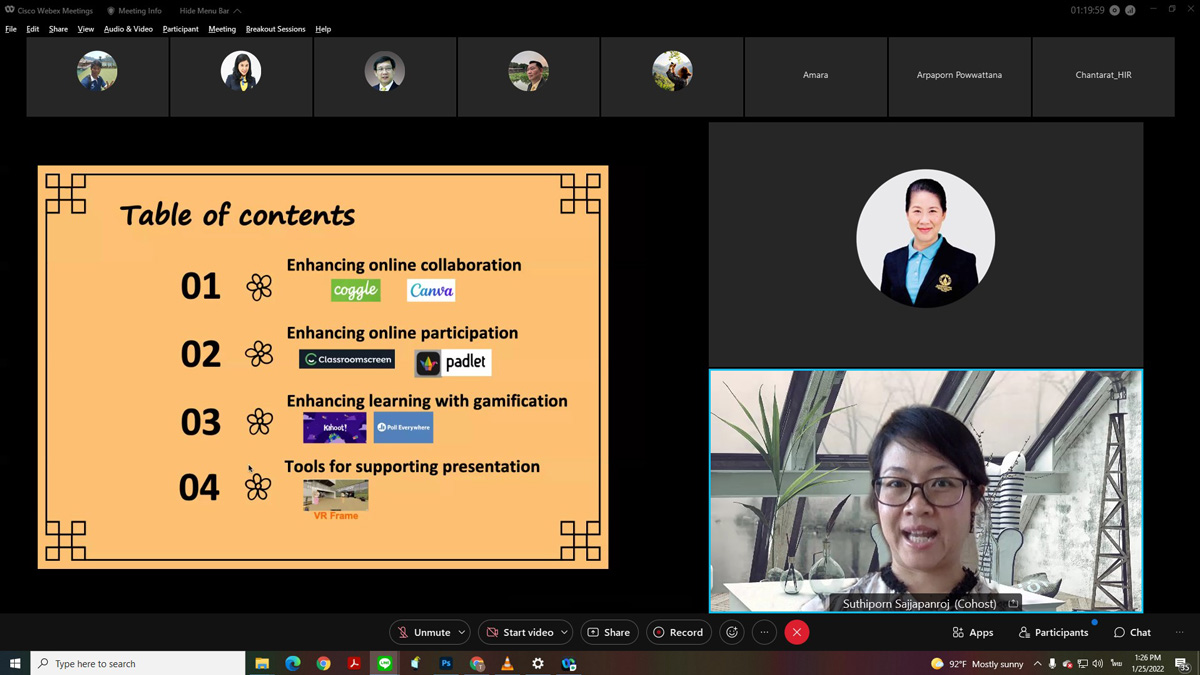Open the Chat panel

[1132, 632]
